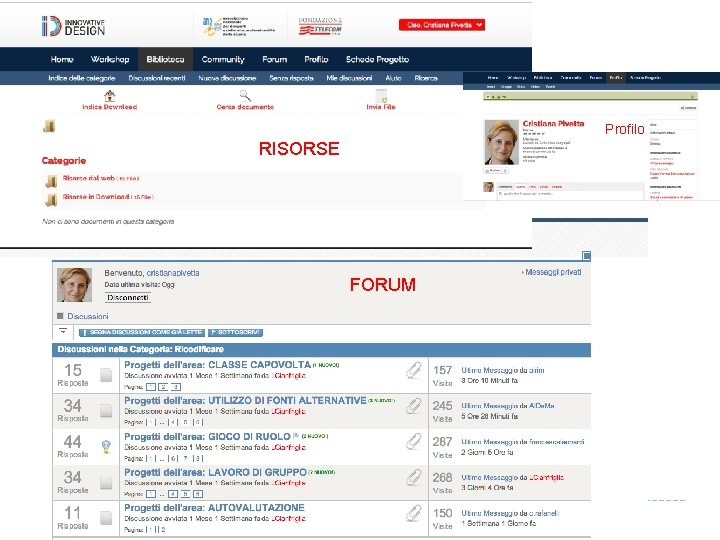Open Progetti dell'area: CLASSE CAPOVOLTA discussion
The image size is (720, 540).
point(218,365)
